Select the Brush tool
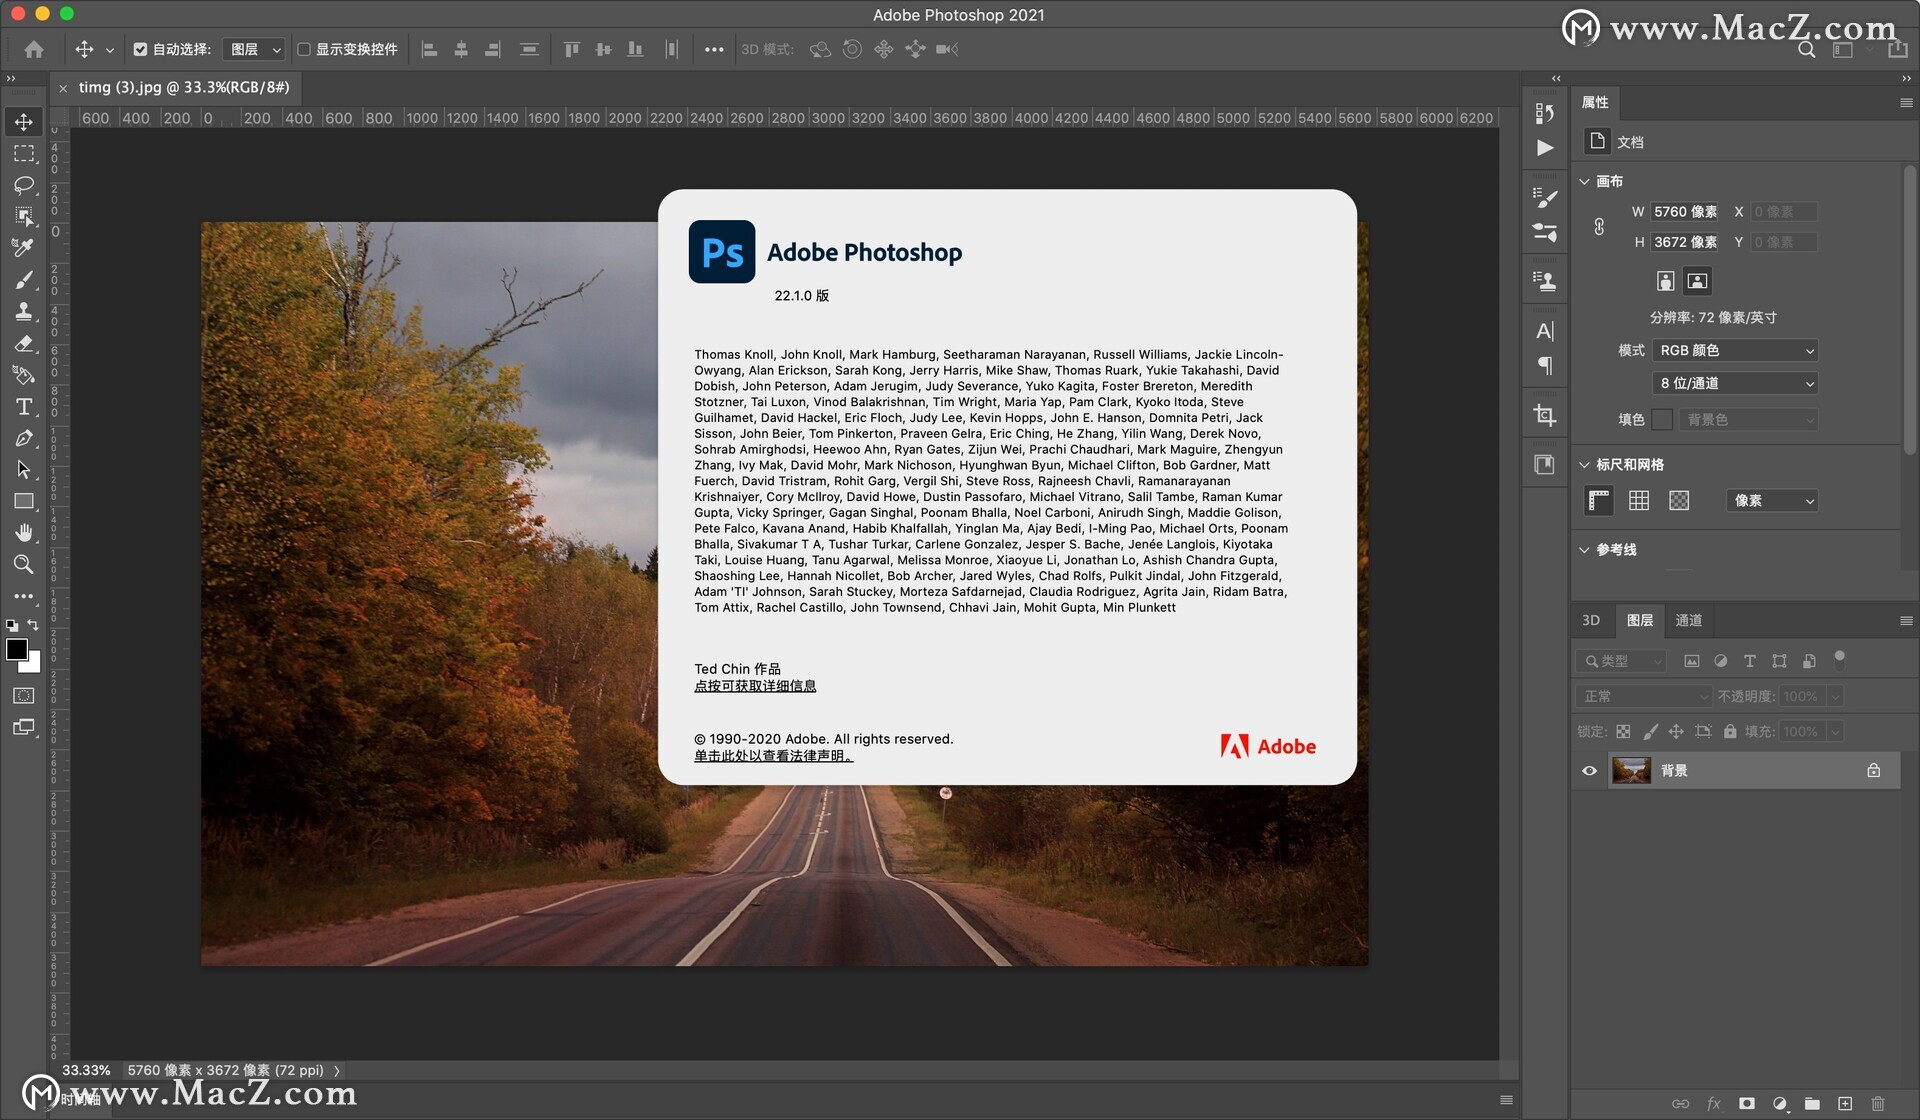Viewport: 1920px width, 1120px height. (x=23, y=280)
